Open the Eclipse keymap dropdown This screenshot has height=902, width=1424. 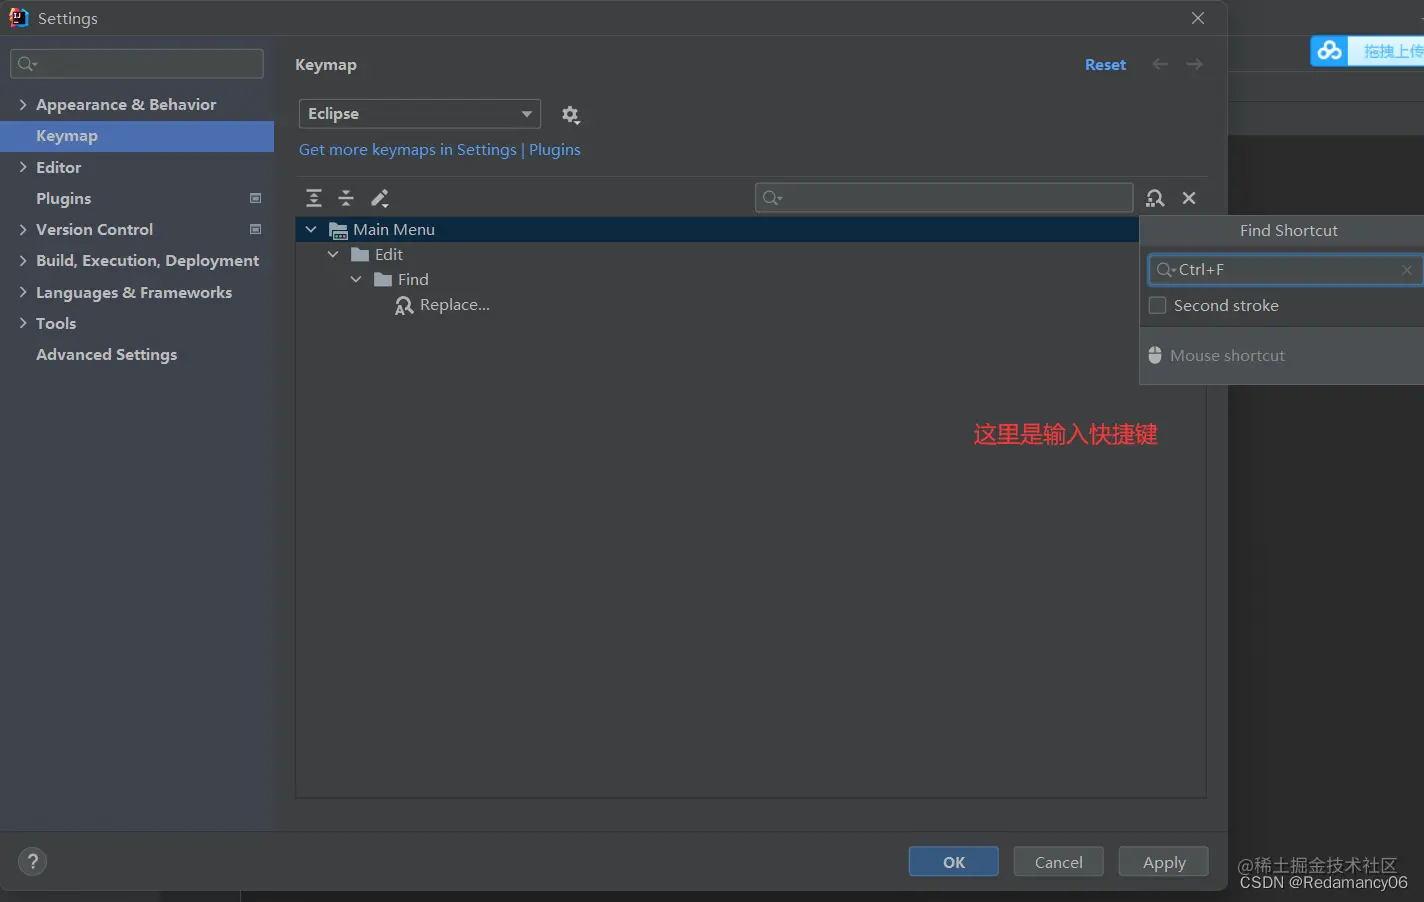coord(420,114)
